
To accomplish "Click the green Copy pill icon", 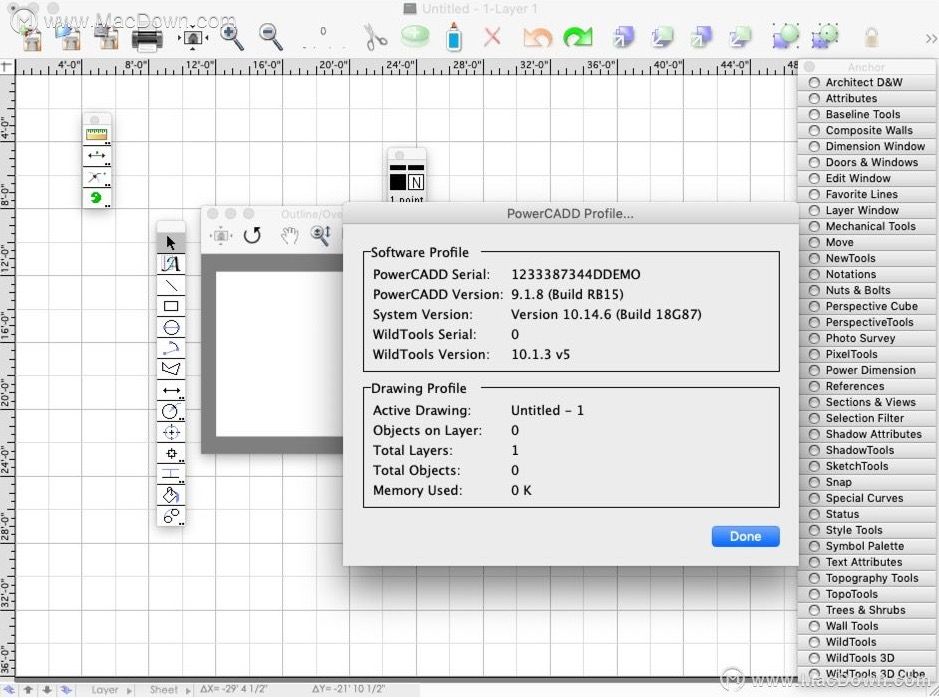I will (414, 37).
